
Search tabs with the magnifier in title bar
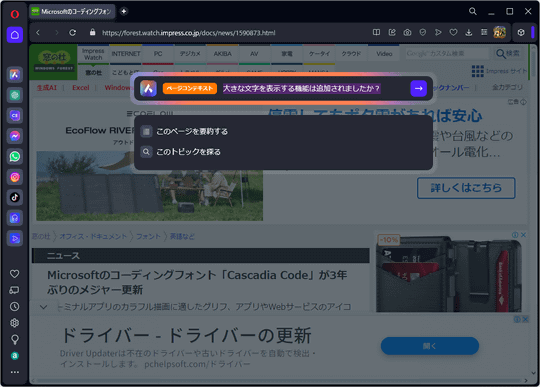point(473,11)
